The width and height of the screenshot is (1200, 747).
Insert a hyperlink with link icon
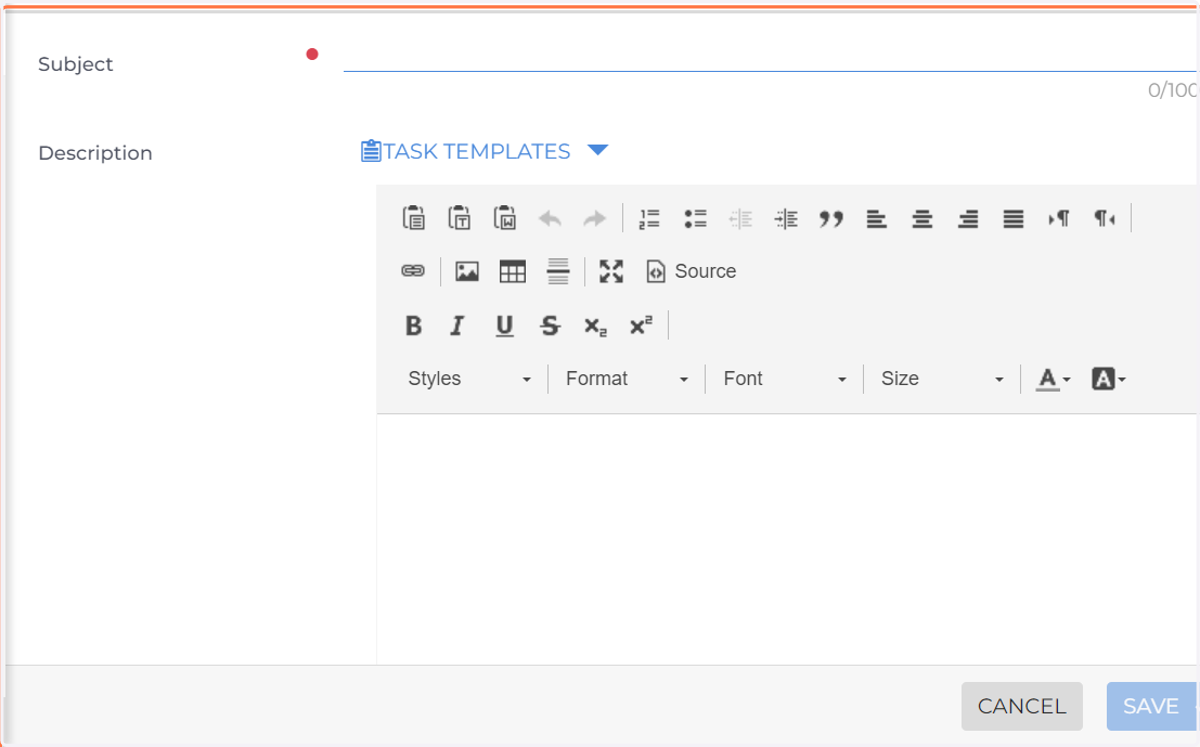click(413, 271)
